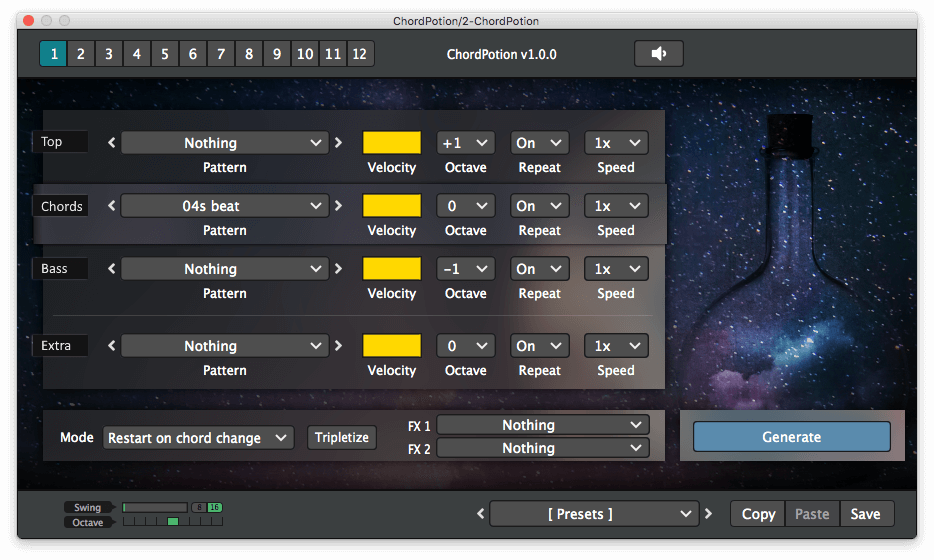The height and width of the screenshot is (560, 934).
Task: Open the Mode dropdown
Action: 198,438
